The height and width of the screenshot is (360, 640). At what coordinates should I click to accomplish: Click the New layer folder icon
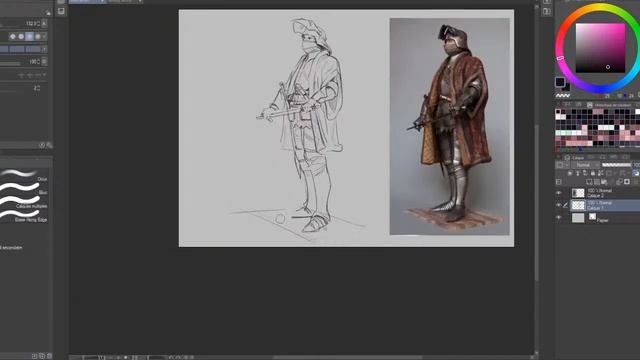[x=604, y=182]
